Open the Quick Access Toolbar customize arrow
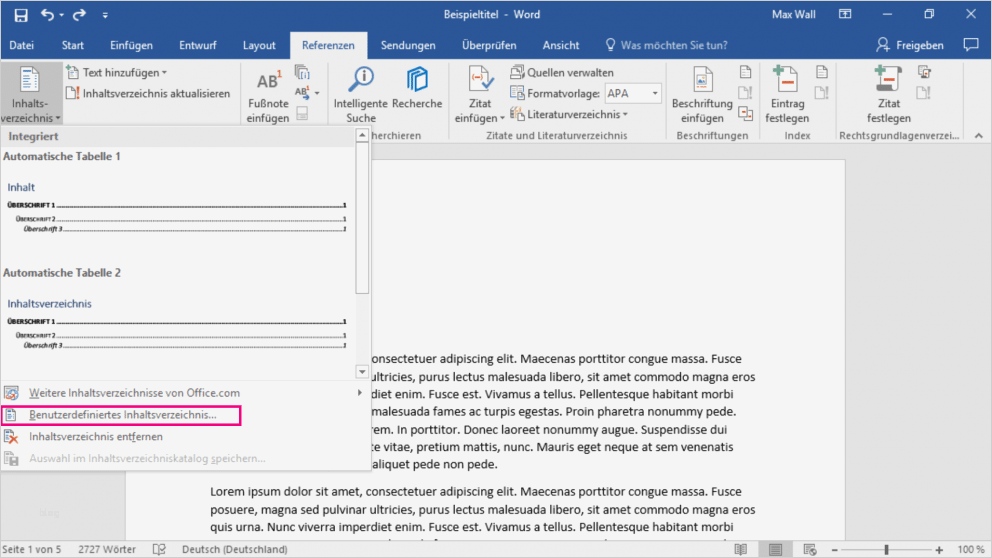 pyautogui.click(x=105, y=15)
